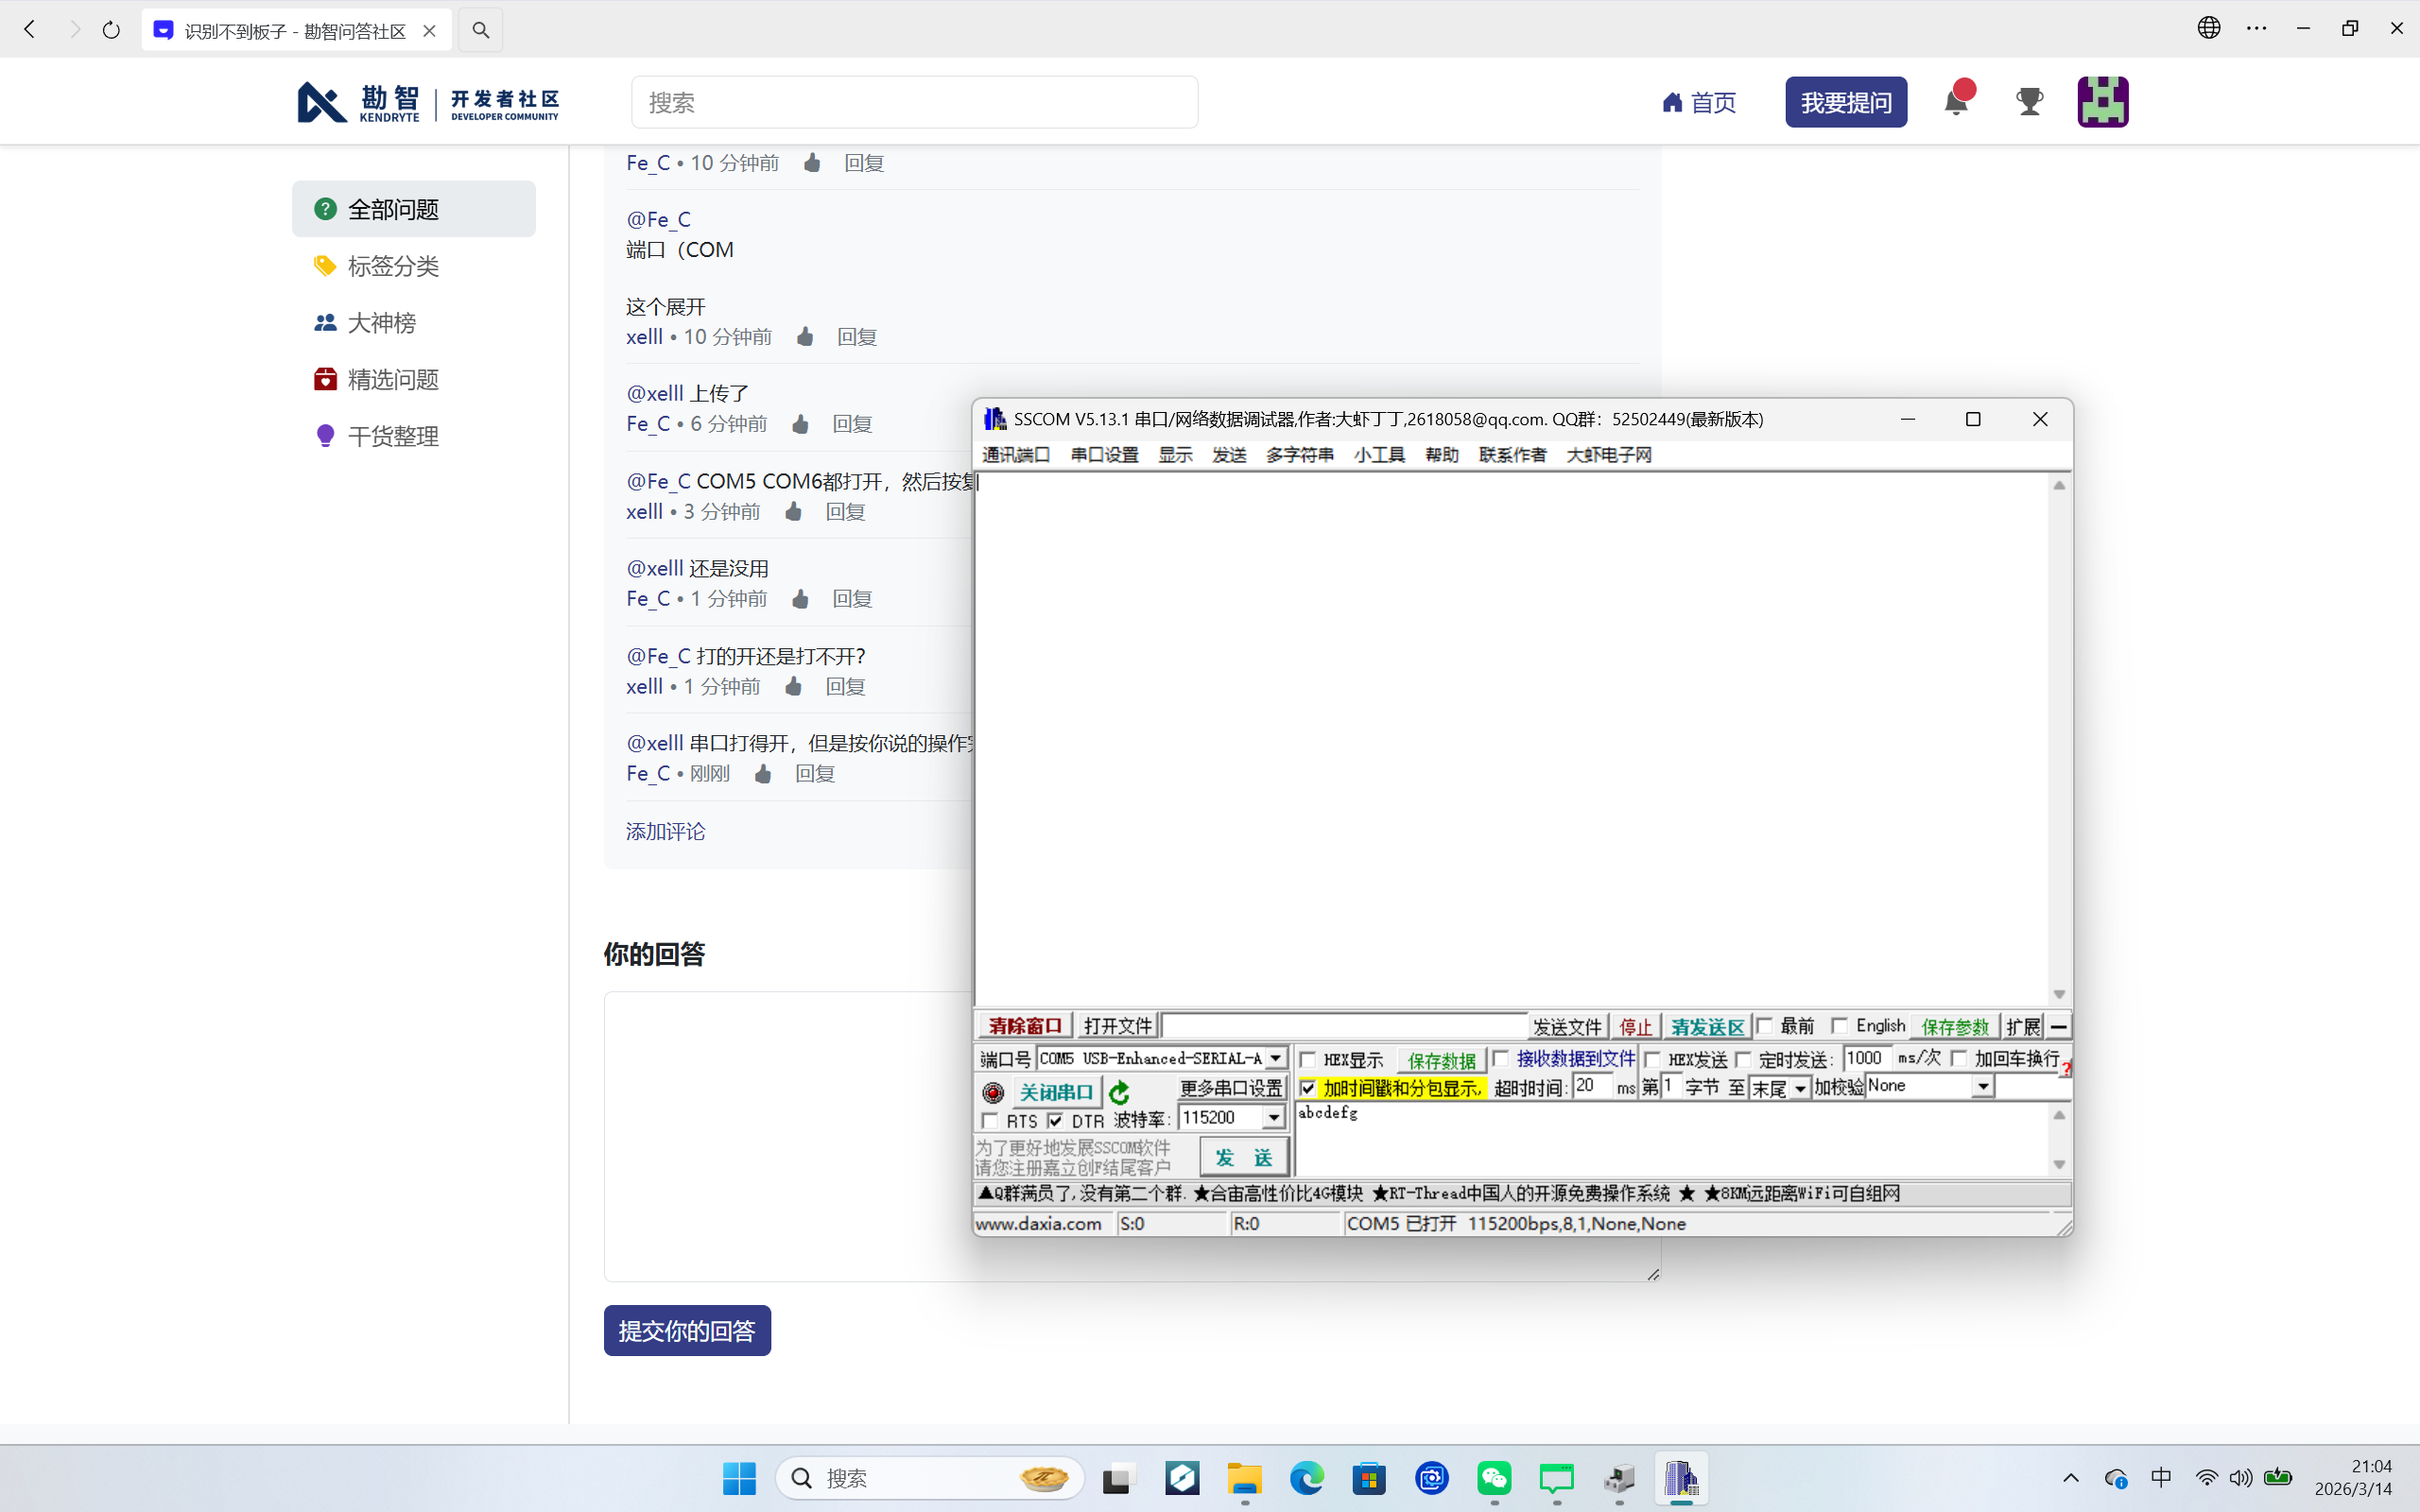
Task: Open the notification bell in header
Action: (1956, 101)
